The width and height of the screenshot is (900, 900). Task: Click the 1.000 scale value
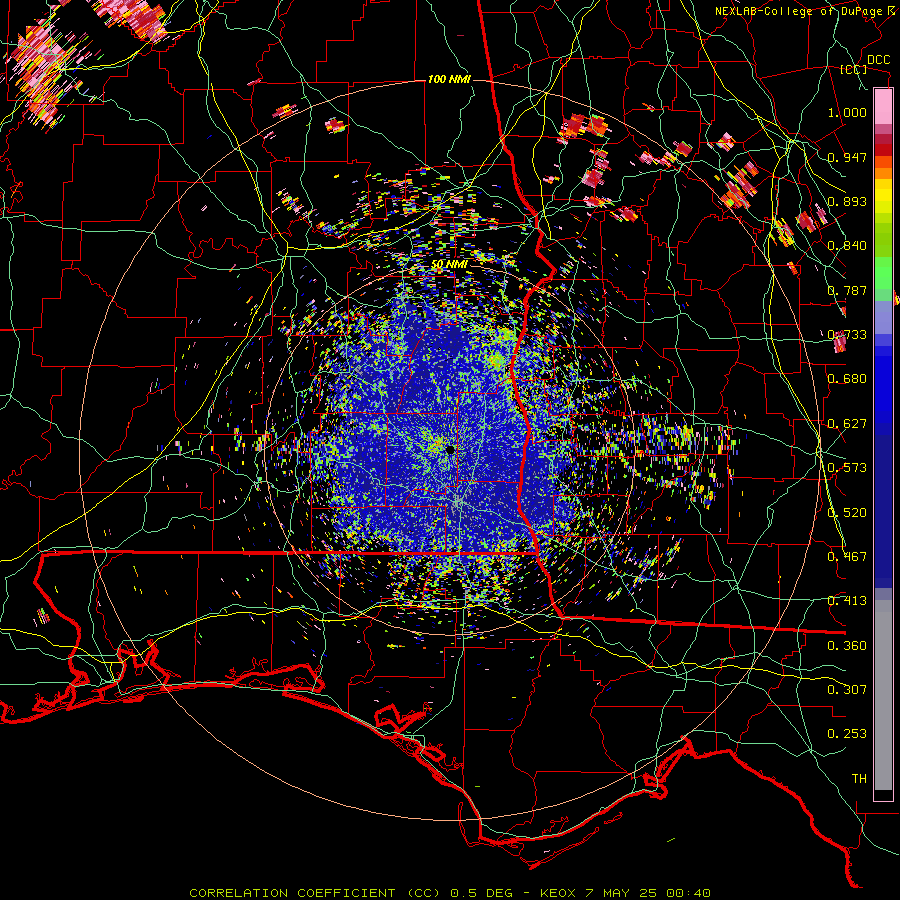pos(847,112)
